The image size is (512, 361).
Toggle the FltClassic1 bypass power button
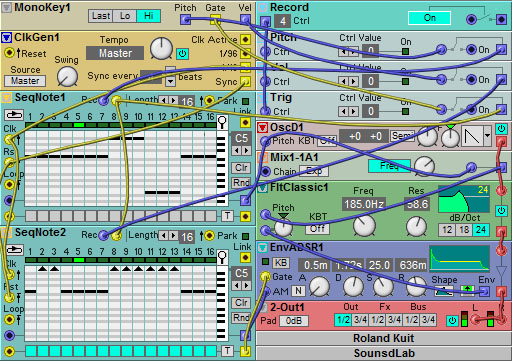coord(501,211)
